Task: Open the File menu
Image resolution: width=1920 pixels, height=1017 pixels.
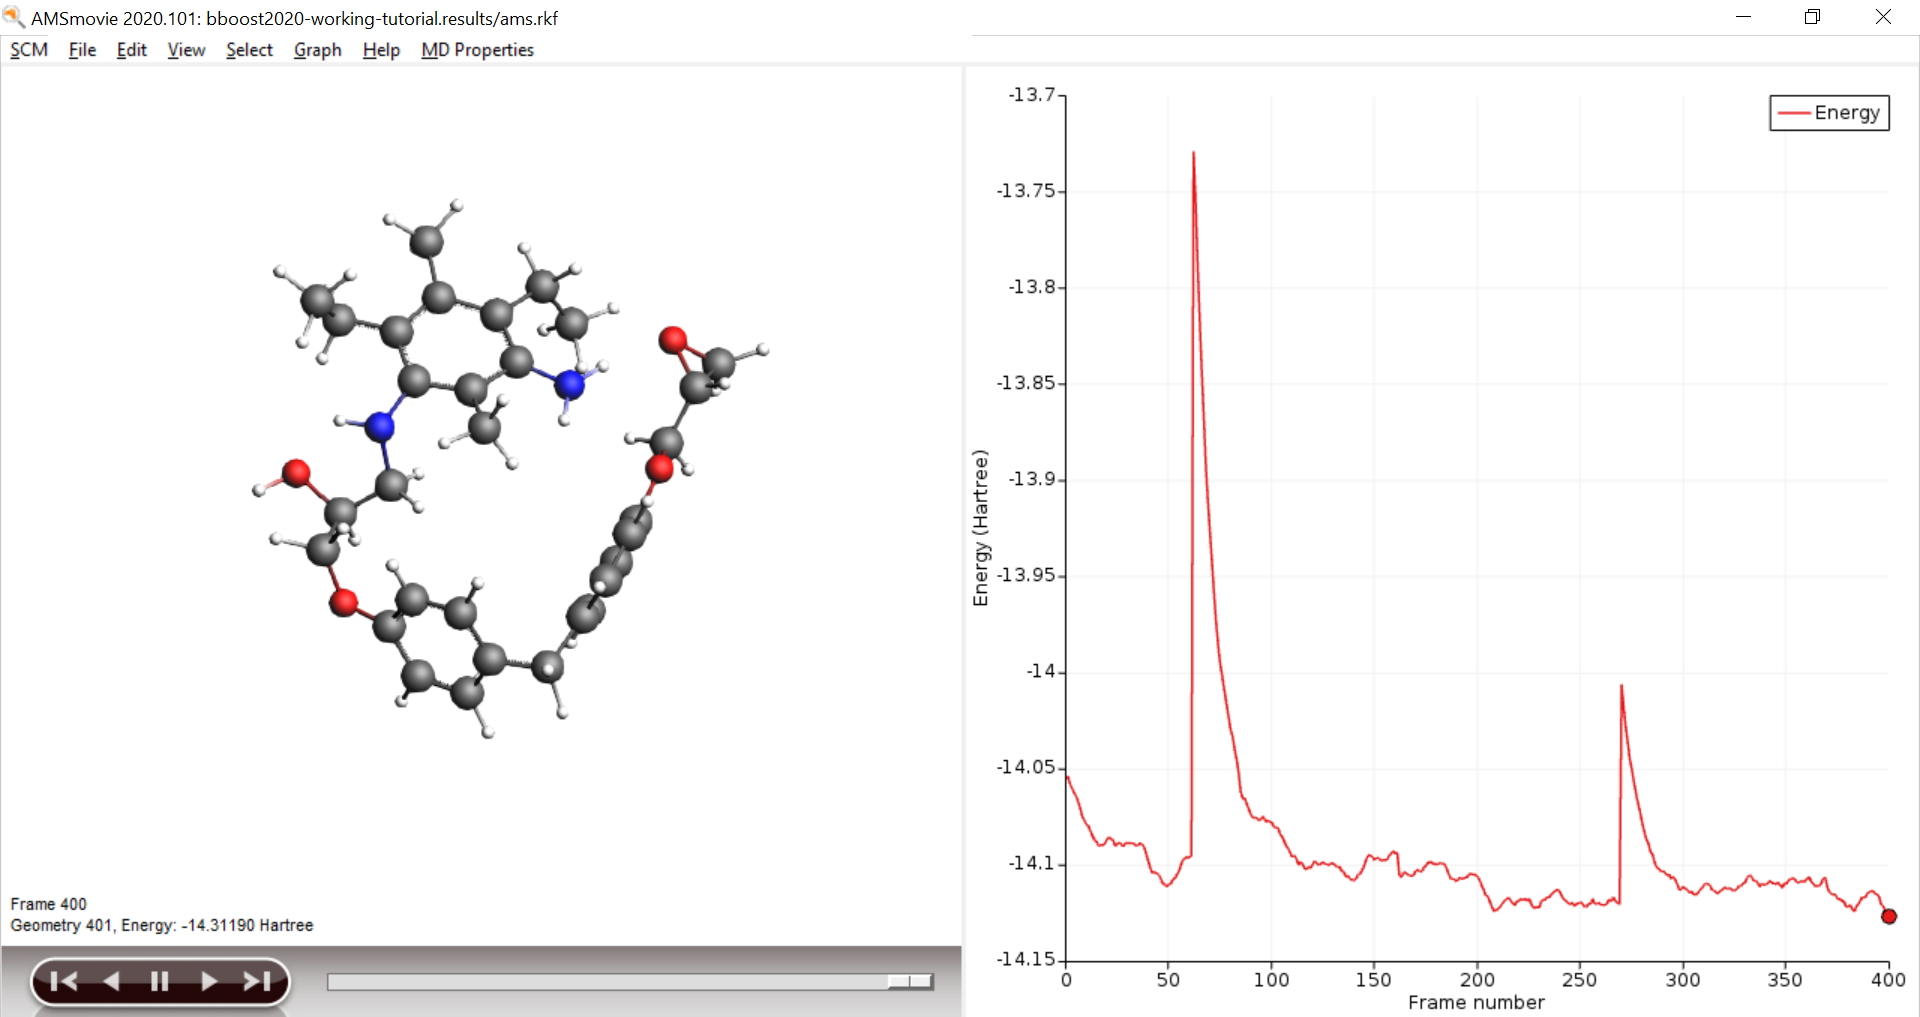Action: click(x=82, y=50)
